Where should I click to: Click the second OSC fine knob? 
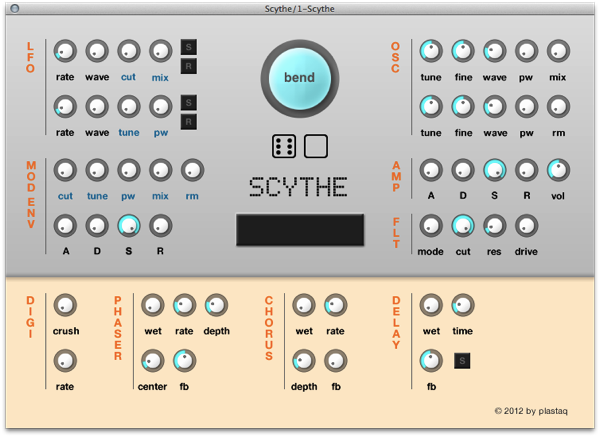tap(463, 107)
